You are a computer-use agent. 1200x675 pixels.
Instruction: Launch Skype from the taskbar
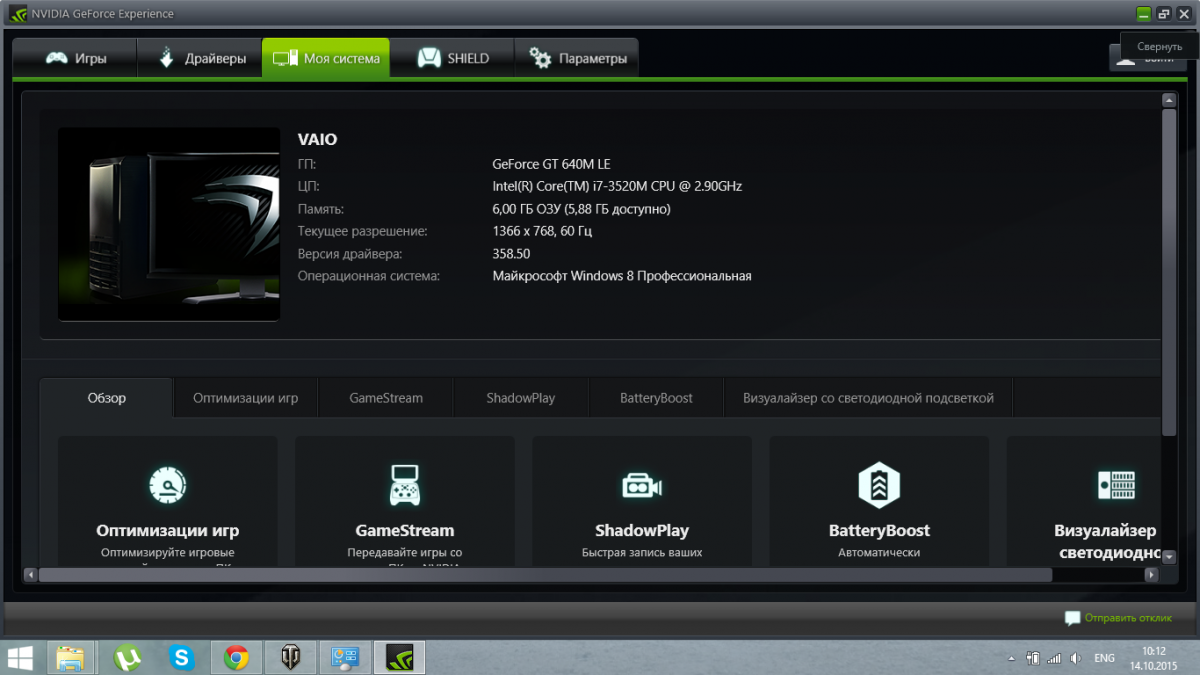click(182, 657)
